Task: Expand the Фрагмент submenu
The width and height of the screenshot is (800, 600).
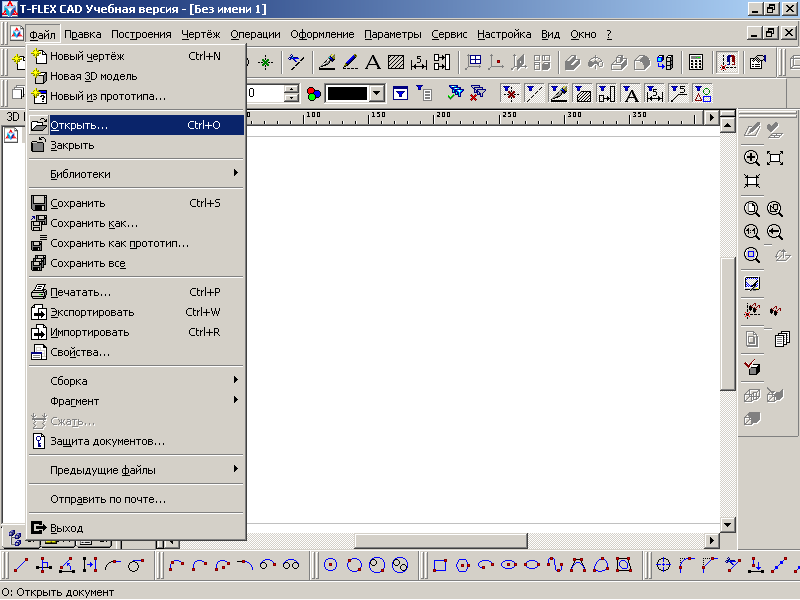Action: (x=136, y=401)
